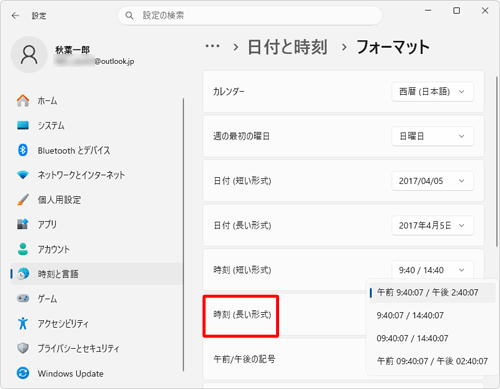Open プライバシーとセキュリティ settings
Image resolution: width=500 pixels, height=389 pixels.
[x=97, y=348]
